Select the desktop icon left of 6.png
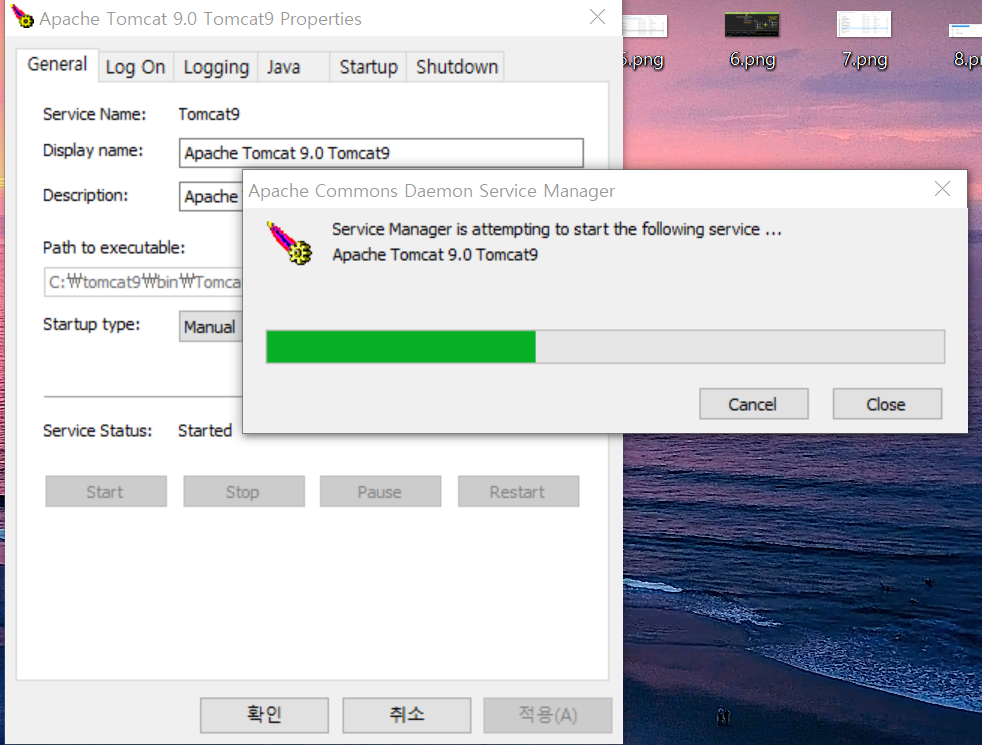The height and width of the screenshot is (745, 982). 644,41
